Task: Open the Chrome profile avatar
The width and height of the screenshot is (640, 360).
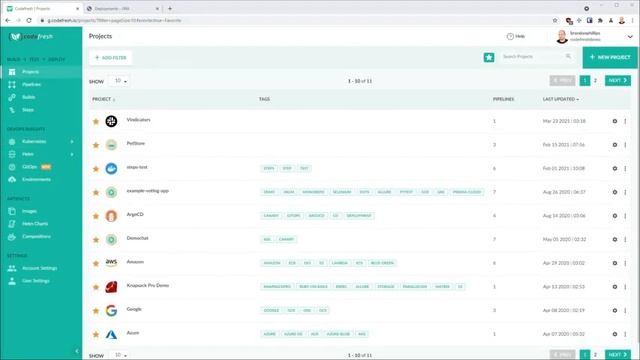Action: pos(622,20)
